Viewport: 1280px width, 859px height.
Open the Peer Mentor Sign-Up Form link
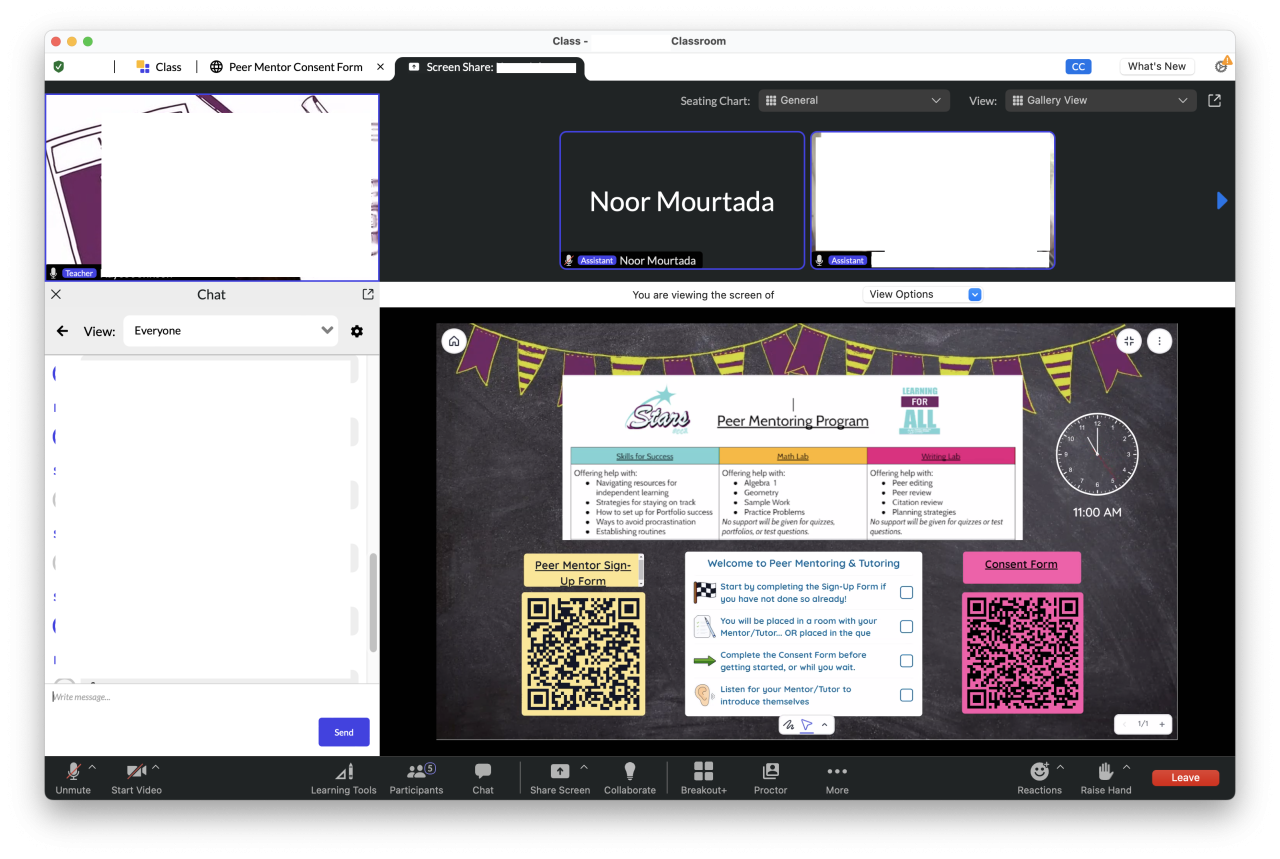583,572
